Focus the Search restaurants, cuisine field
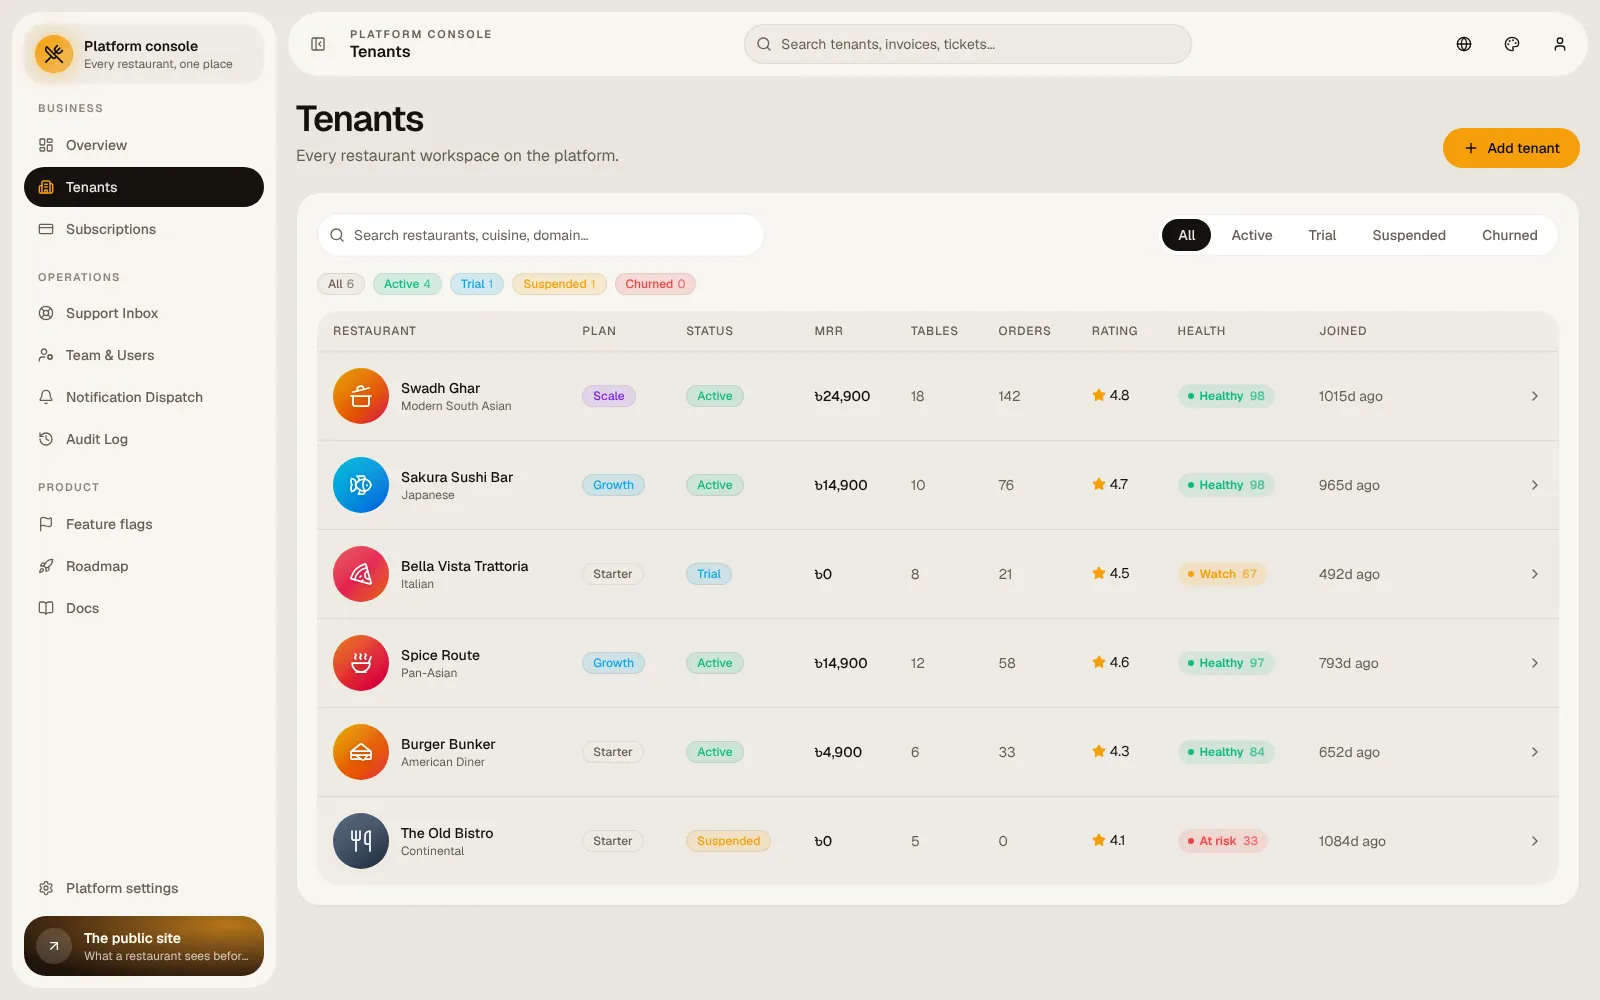Viewport: 1600px width, 1000px height. pos(541,235)
